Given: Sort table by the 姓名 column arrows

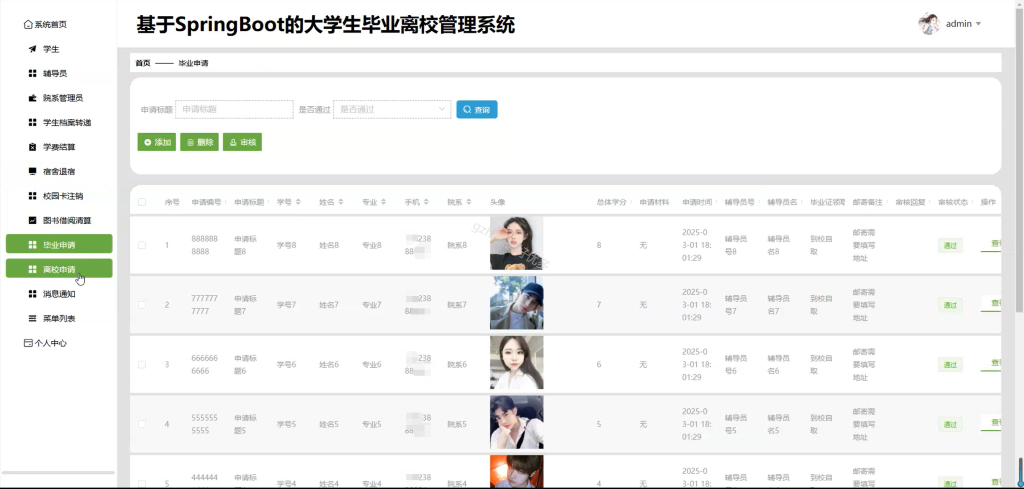Looking at the screenshot, I should pos(341,202).
